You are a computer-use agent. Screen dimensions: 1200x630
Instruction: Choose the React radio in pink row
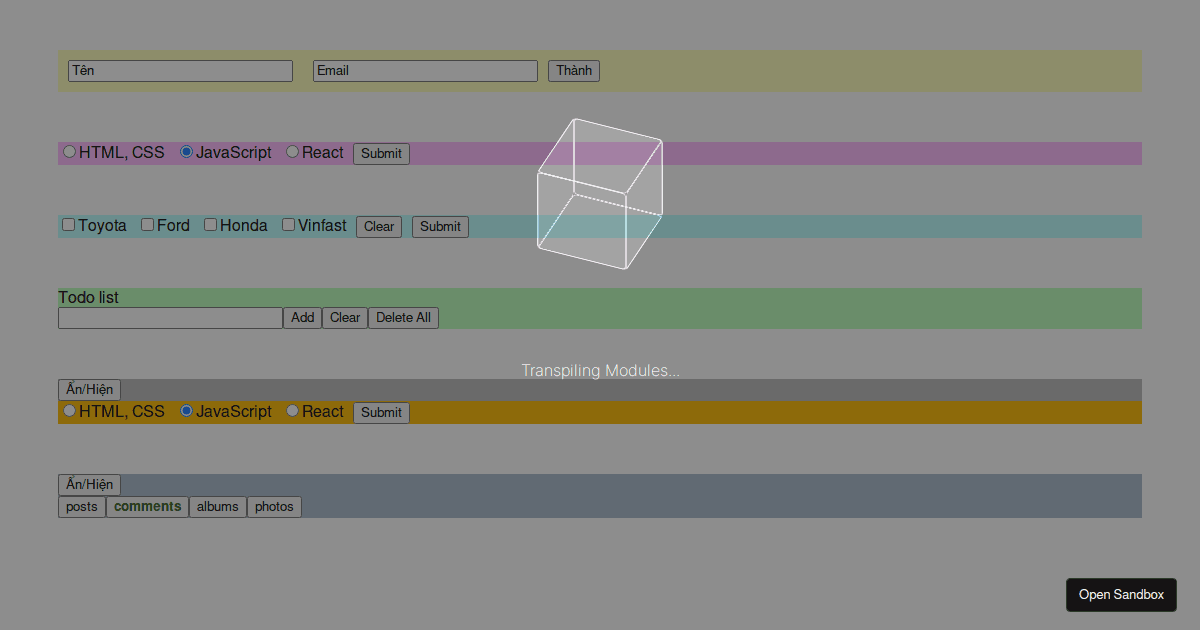pyautogui.click(x=293, y=152)
